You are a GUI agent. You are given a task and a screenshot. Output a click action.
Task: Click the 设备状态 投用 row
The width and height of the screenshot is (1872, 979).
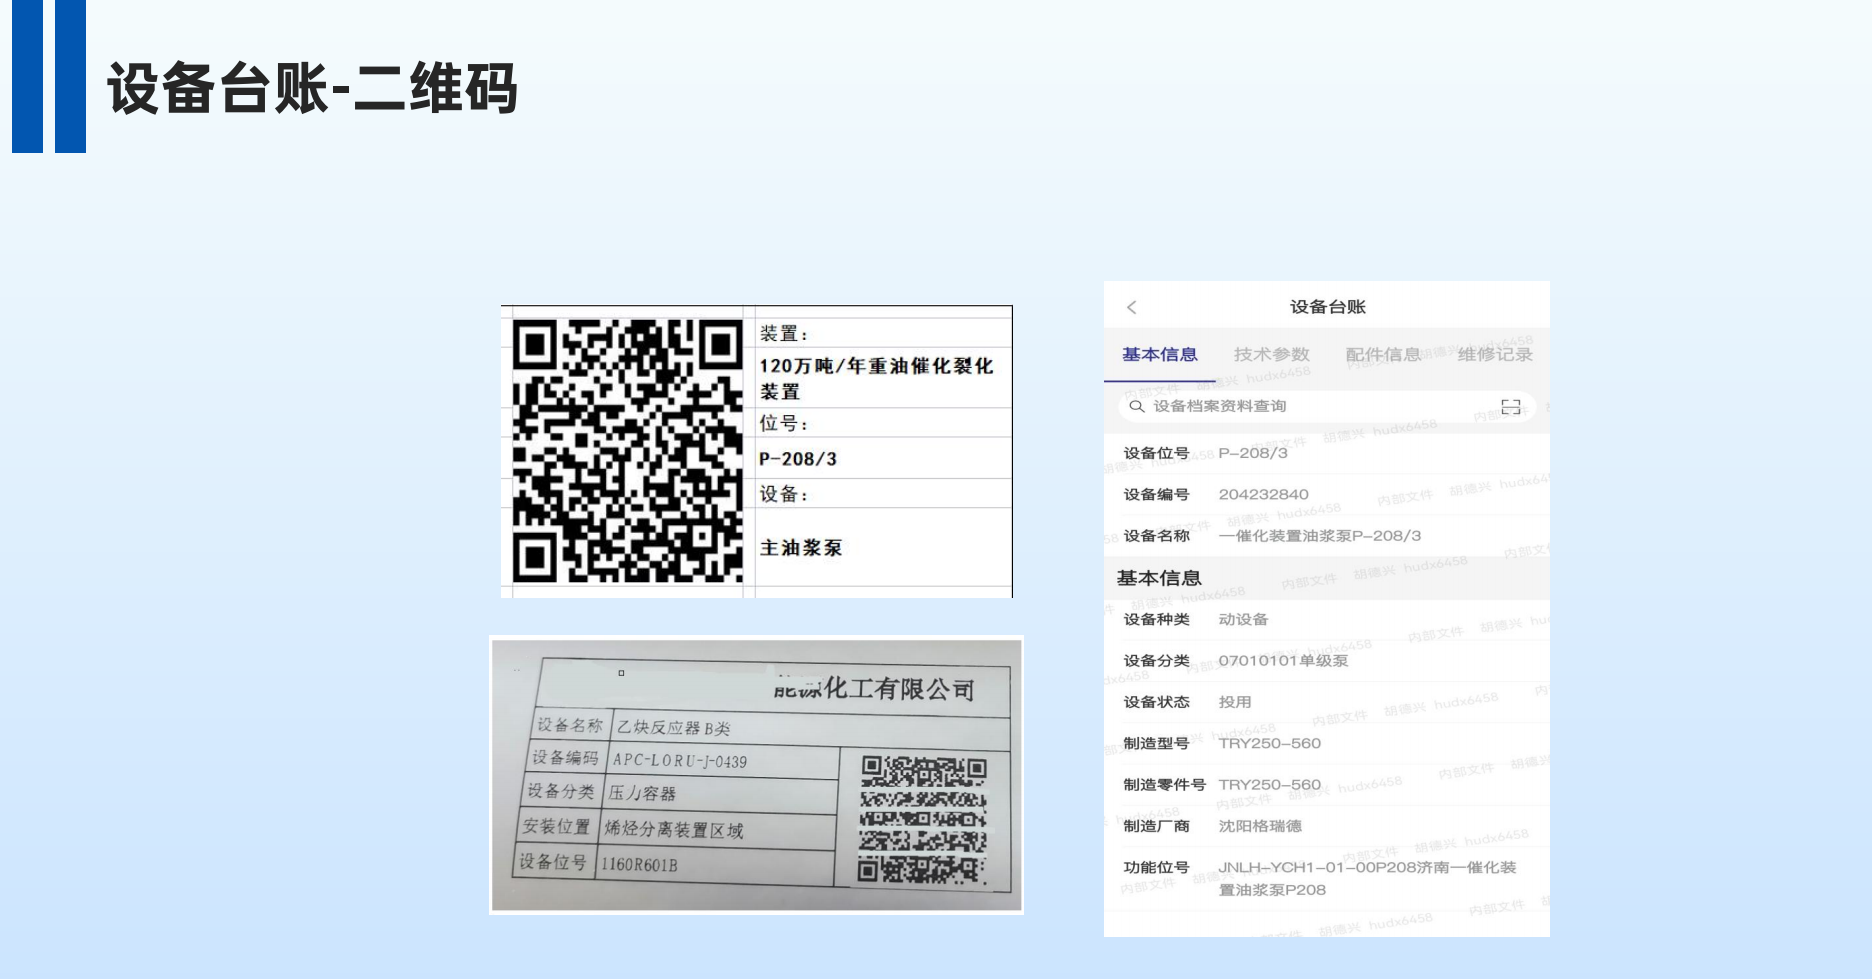tap(1327, 702)
